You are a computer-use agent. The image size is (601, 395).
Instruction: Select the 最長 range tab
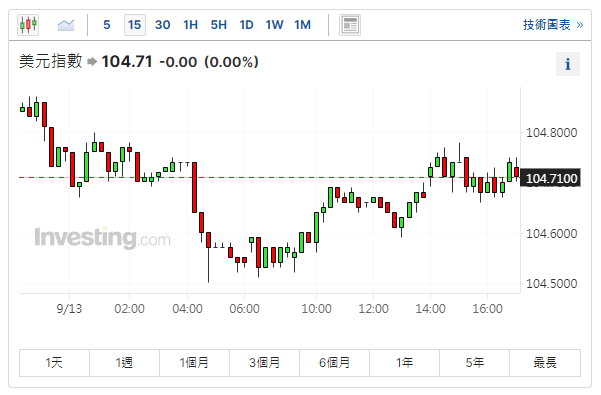click(545, 362)
